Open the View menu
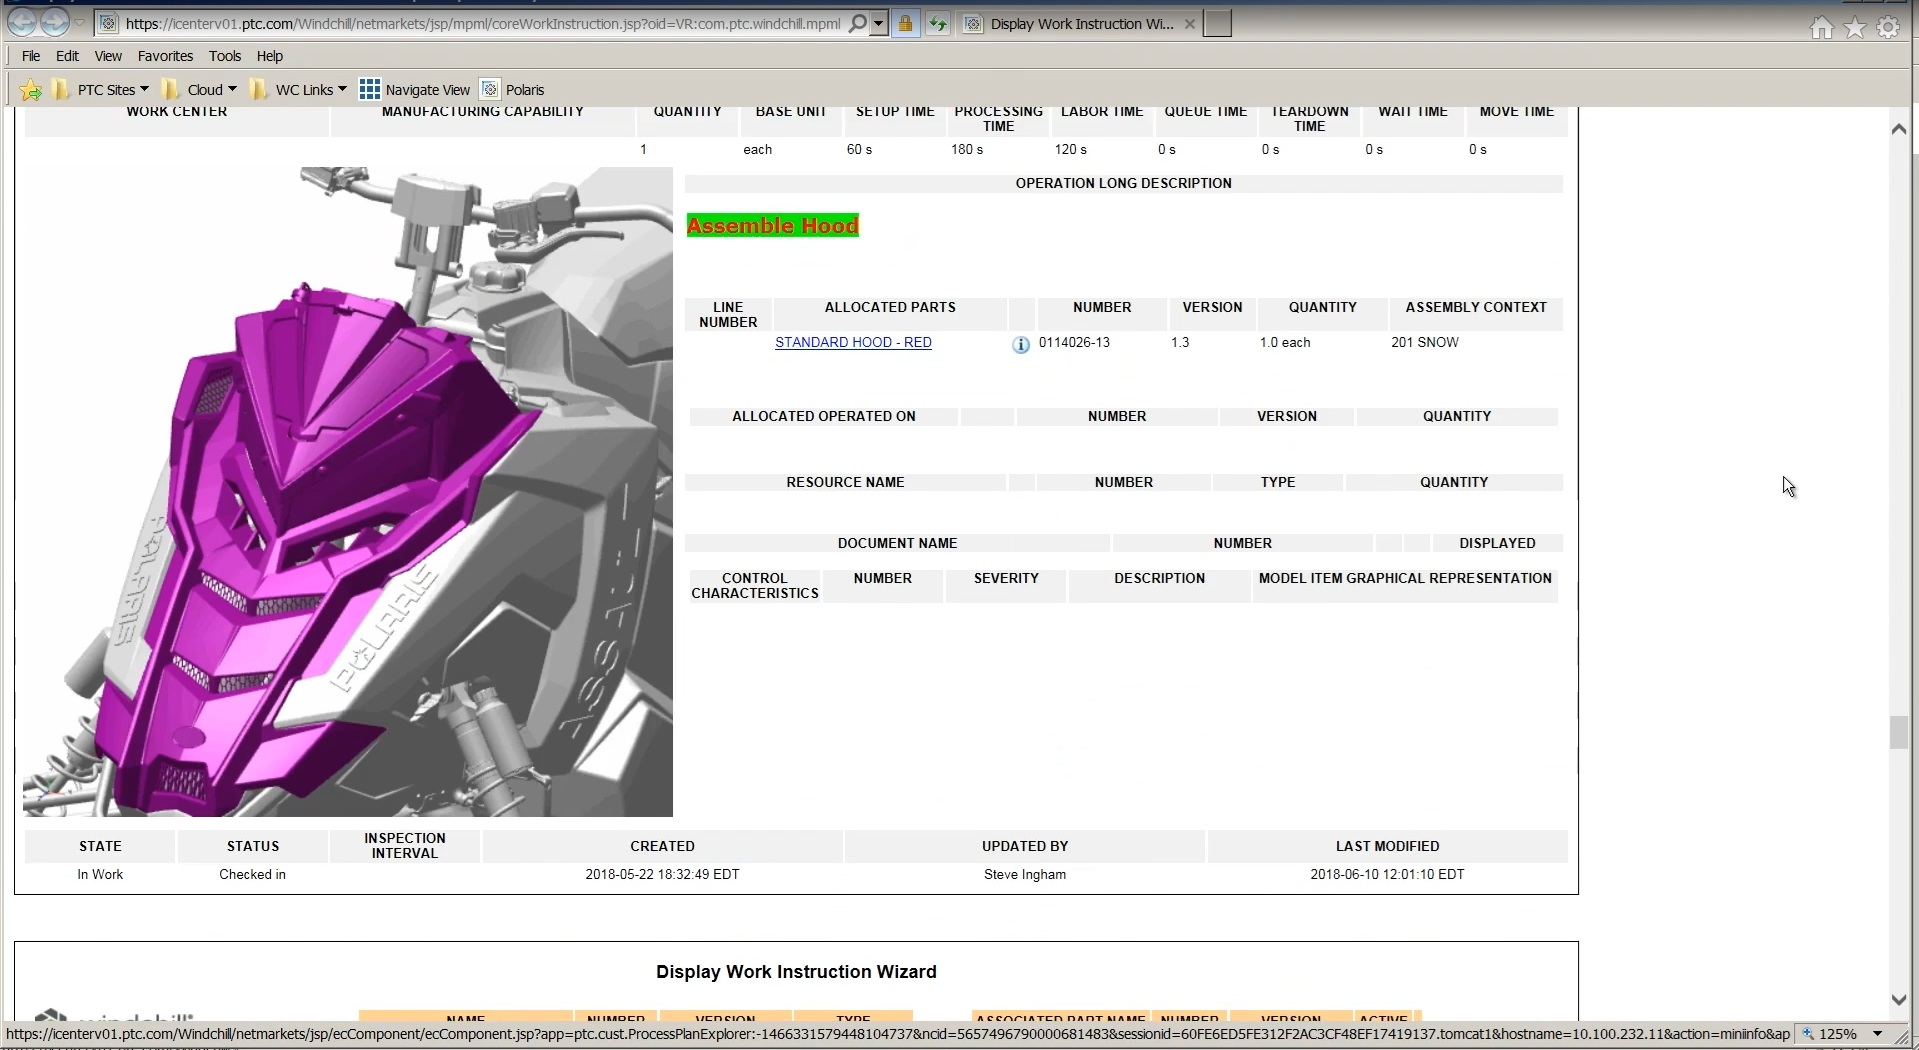This screenshot has width=1919, height=1050. pyautogui.click(x=108, y=56)
